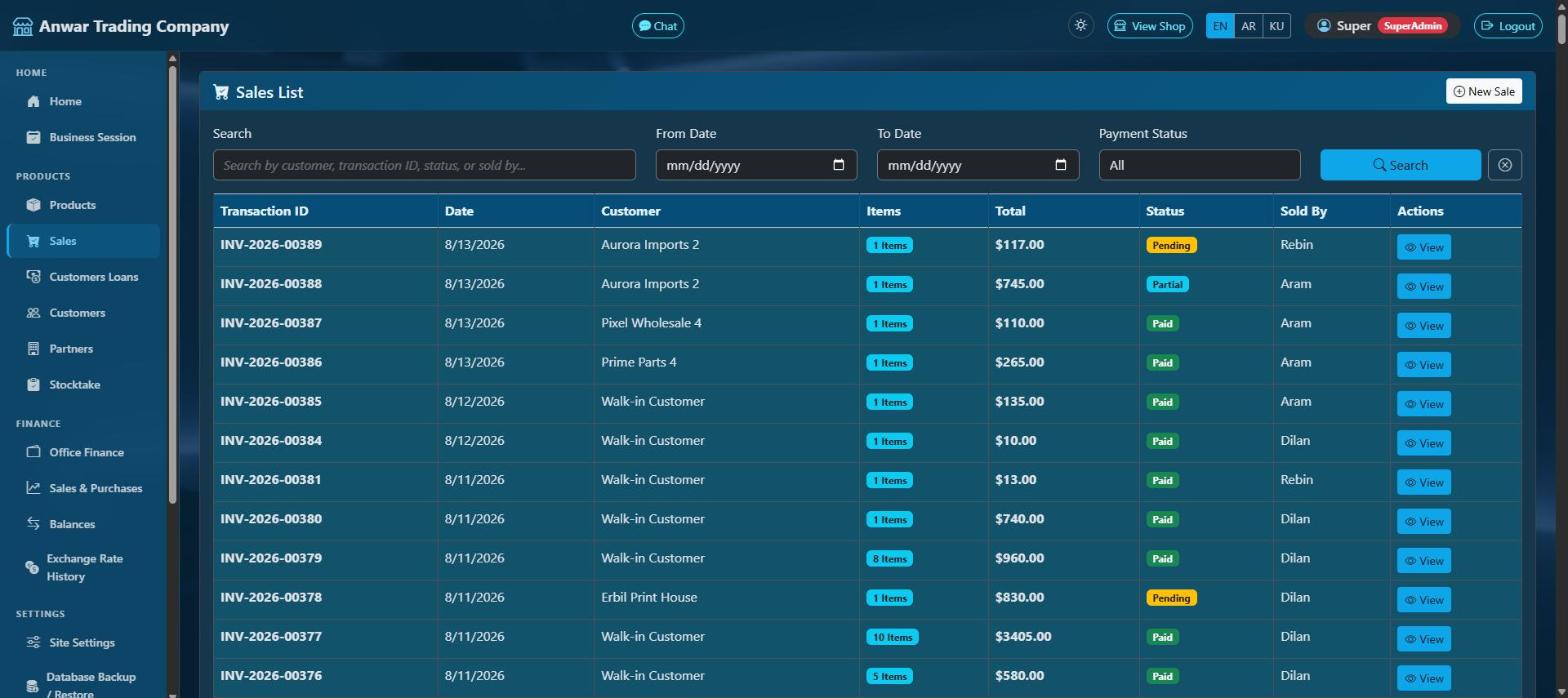Click the Balances arrows icon in sidebar

pyautogui.click(x=33, y=524)
